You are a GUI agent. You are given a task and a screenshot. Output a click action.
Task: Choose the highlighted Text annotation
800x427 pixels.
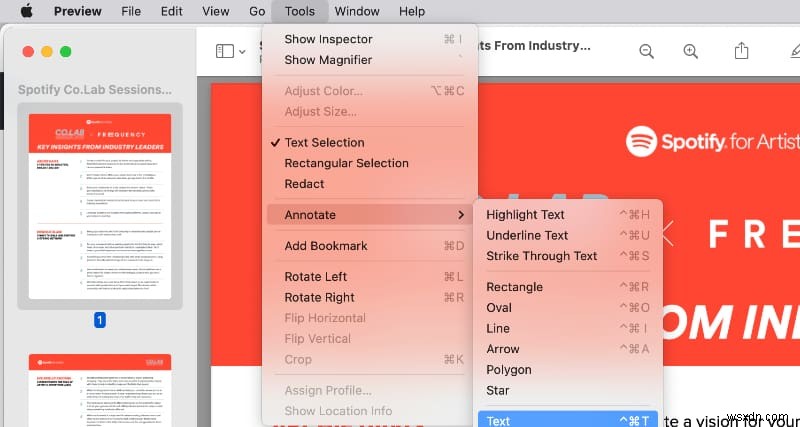coord(568,421)
